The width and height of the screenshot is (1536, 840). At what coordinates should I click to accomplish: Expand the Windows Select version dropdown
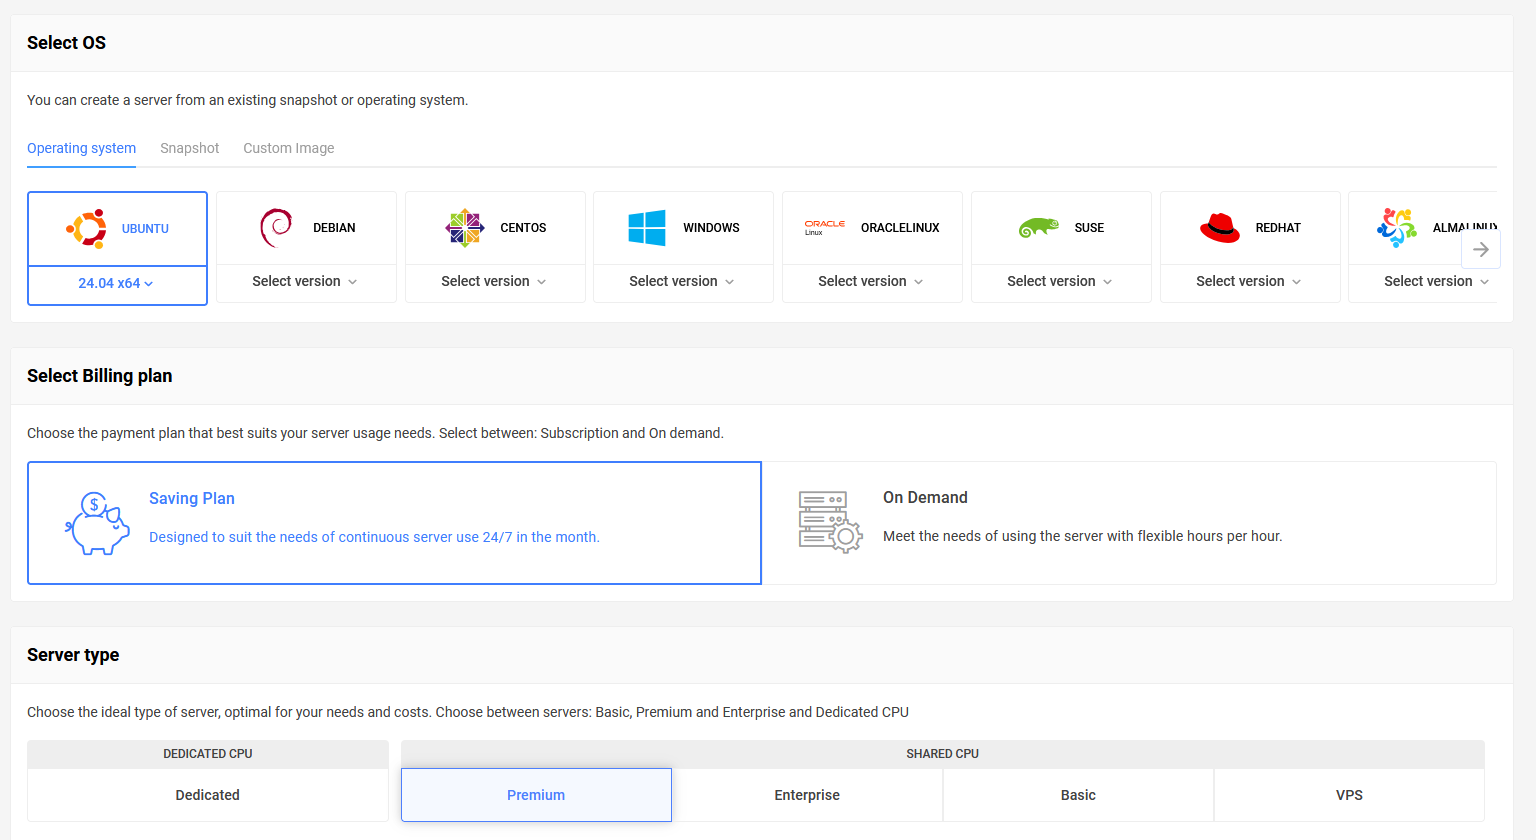click(x=683, y=282)
